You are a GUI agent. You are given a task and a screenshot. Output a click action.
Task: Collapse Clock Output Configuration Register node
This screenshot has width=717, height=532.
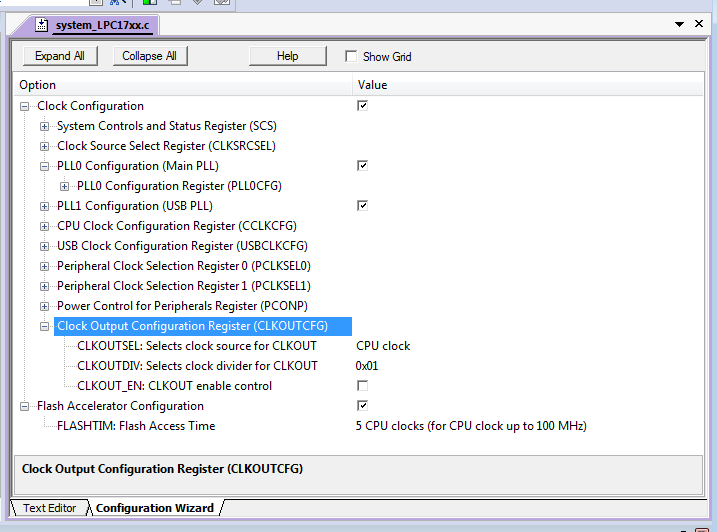click(x=44, y=326)
